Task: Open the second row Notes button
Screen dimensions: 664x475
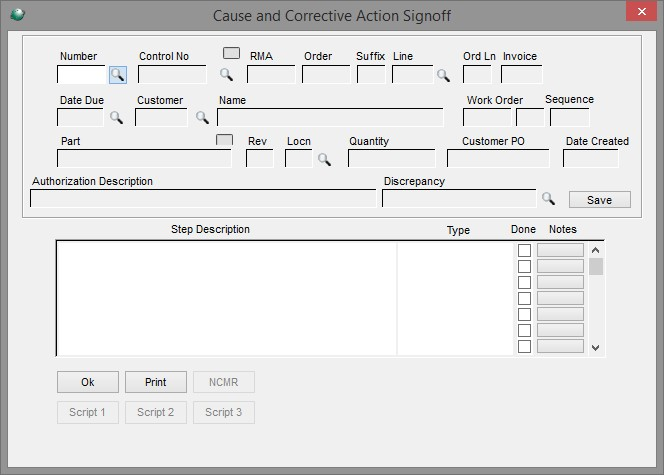Action: pos(560,266)
